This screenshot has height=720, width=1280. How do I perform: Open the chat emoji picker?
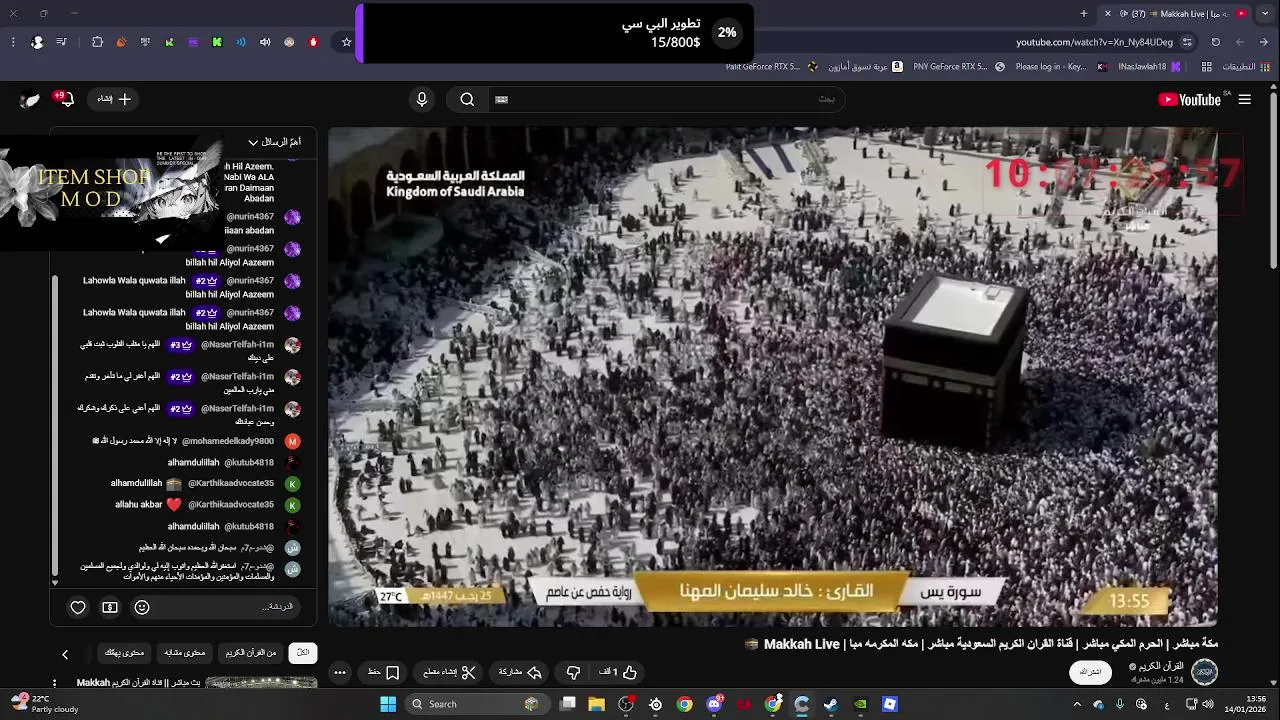coord(142,607)
